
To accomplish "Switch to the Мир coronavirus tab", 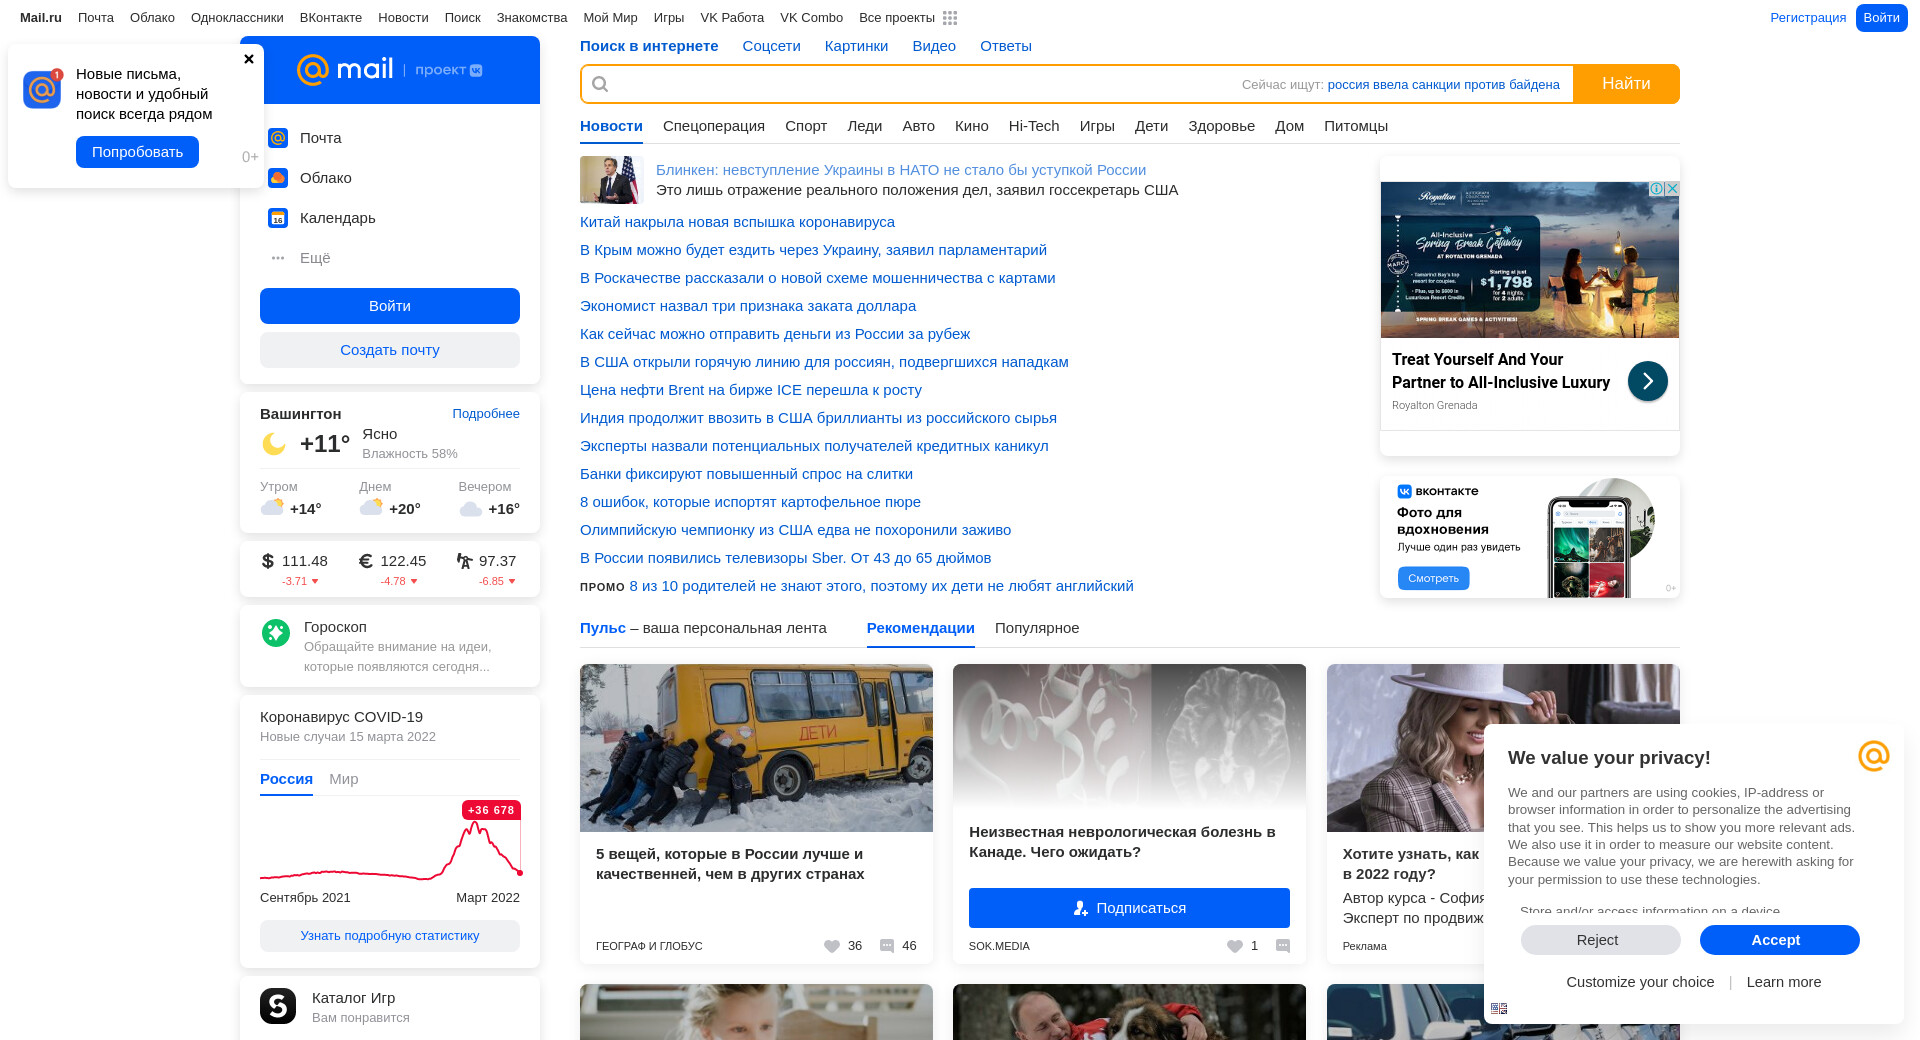I will pyautogui.click(x=343, y=779).
